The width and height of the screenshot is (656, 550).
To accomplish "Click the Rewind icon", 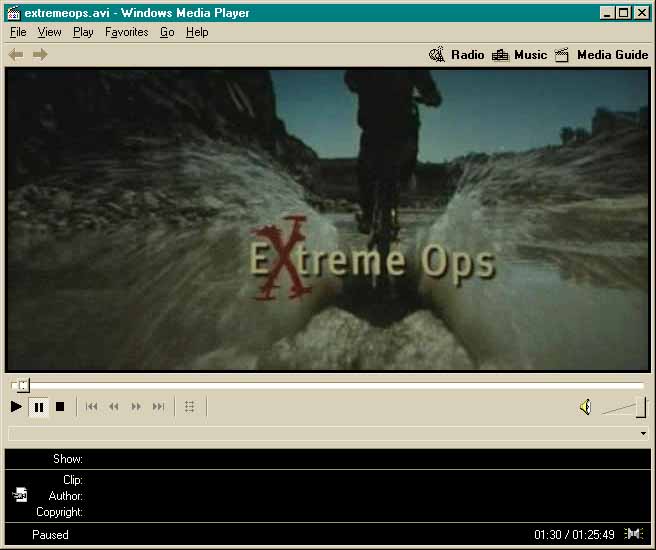I will 113,407.
